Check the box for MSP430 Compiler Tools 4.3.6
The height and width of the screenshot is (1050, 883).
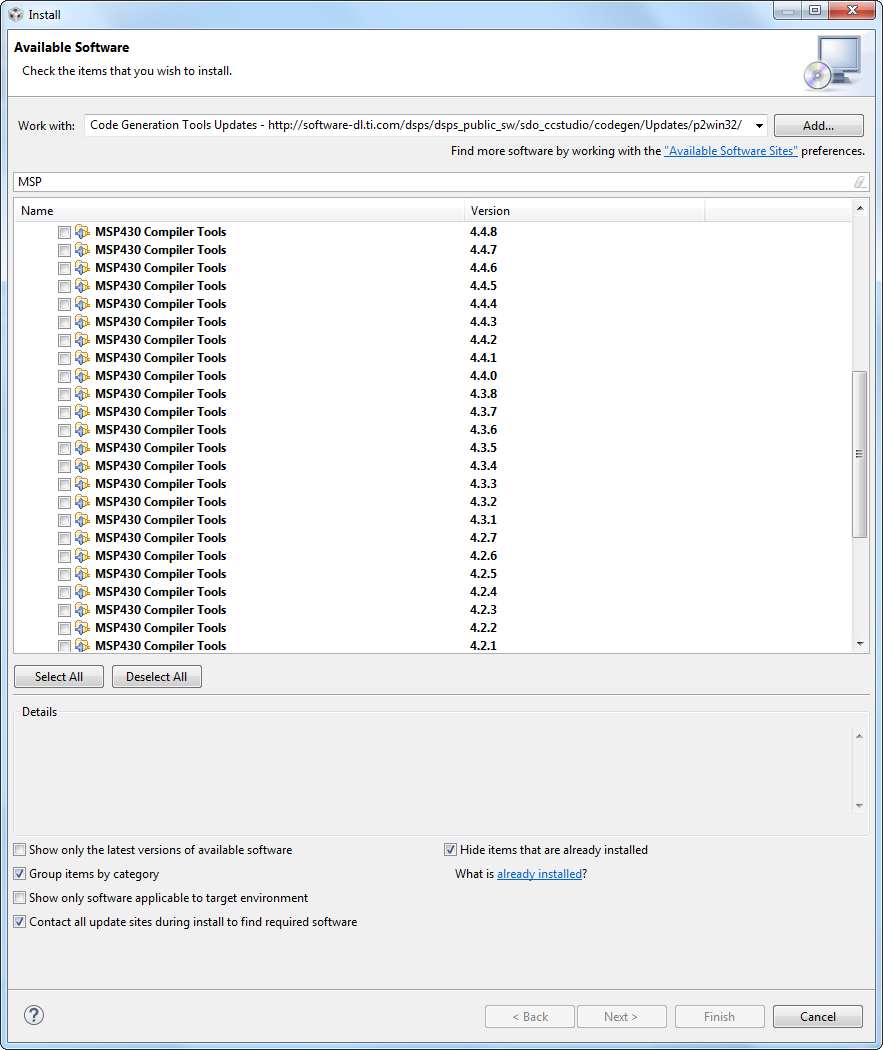pos(64,431)
